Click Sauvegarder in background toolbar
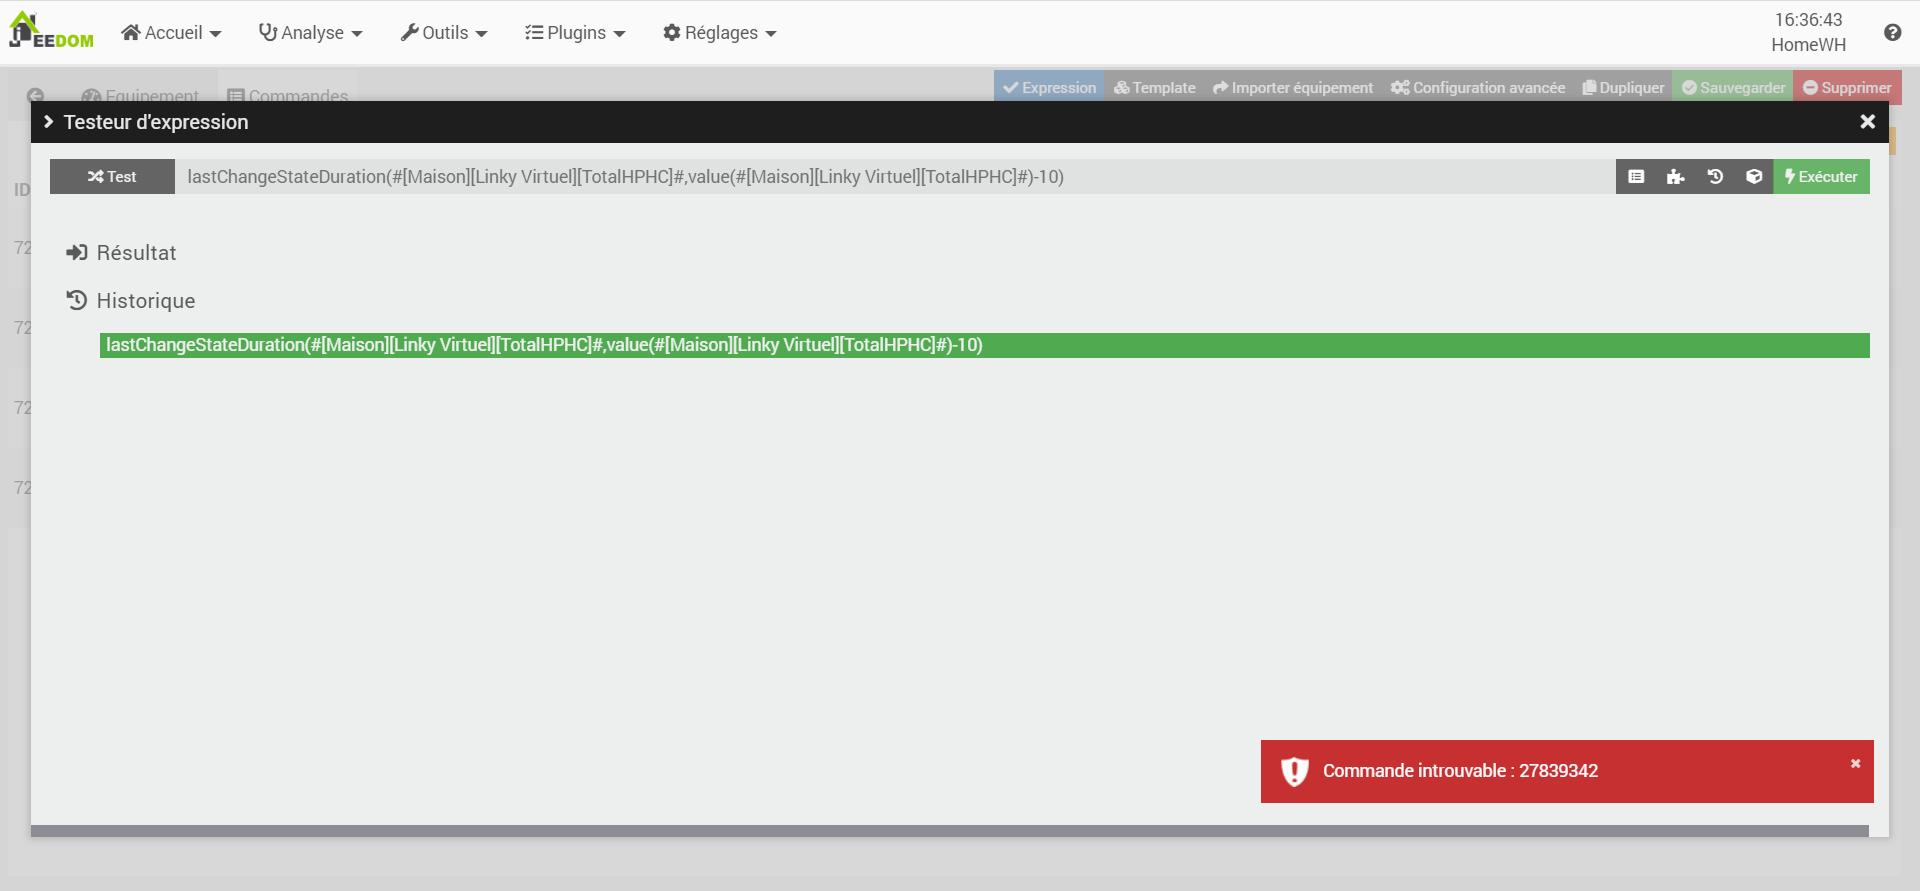 point(1733,88)
